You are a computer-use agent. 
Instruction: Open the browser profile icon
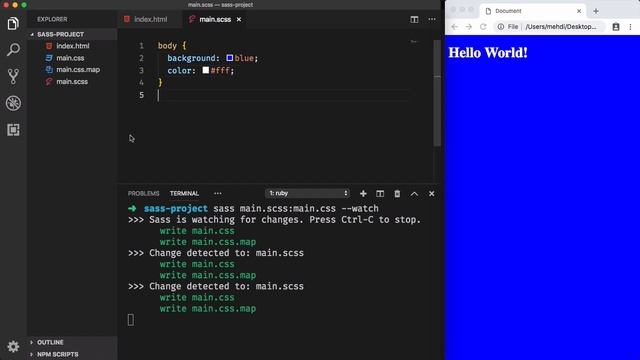point(616,27)
